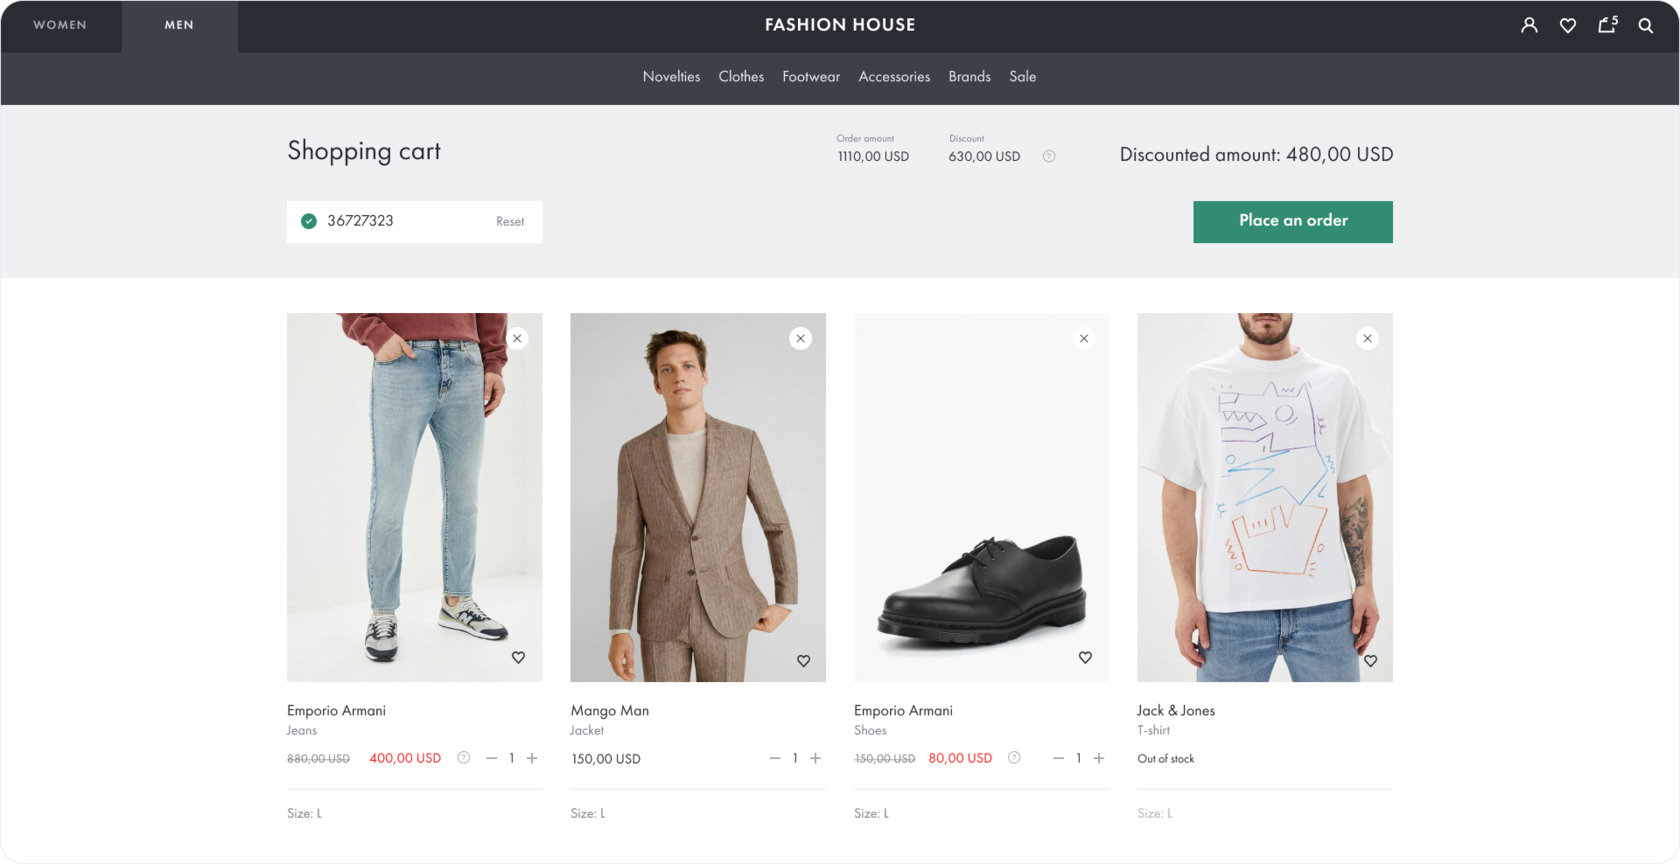The height and width of the screenshot is (864, 1680).
Task: Decrease quantity of Mango Man Jacket
Action: tap(774, 758)
